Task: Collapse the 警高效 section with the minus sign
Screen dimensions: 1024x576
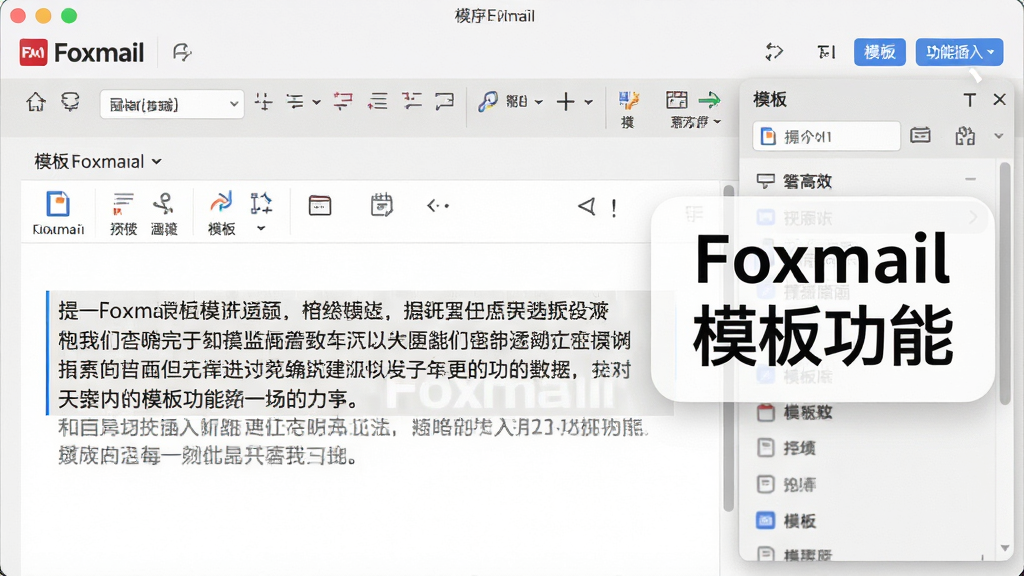Action: tap(970, 179)
